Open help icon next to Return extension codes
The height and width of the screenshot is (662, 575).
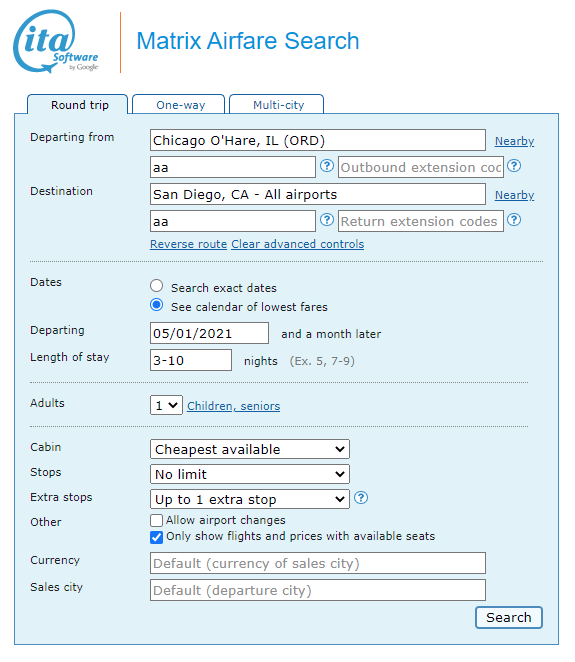[514, 220]
